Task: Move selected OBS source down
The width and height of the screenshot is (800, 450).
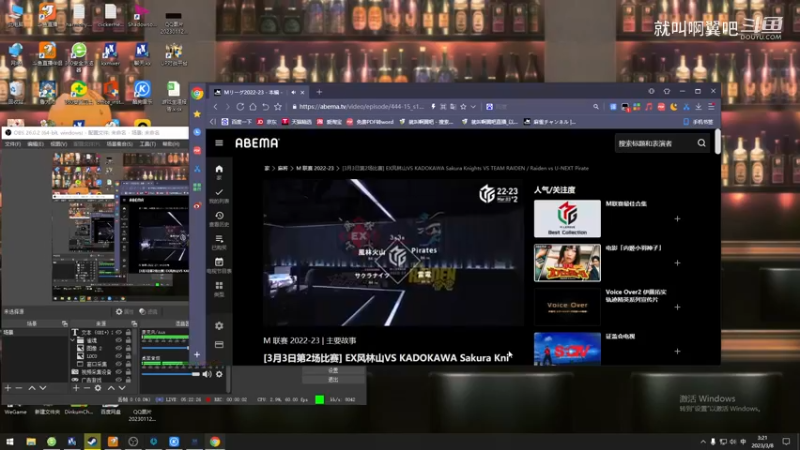Action: click(121, 388)
